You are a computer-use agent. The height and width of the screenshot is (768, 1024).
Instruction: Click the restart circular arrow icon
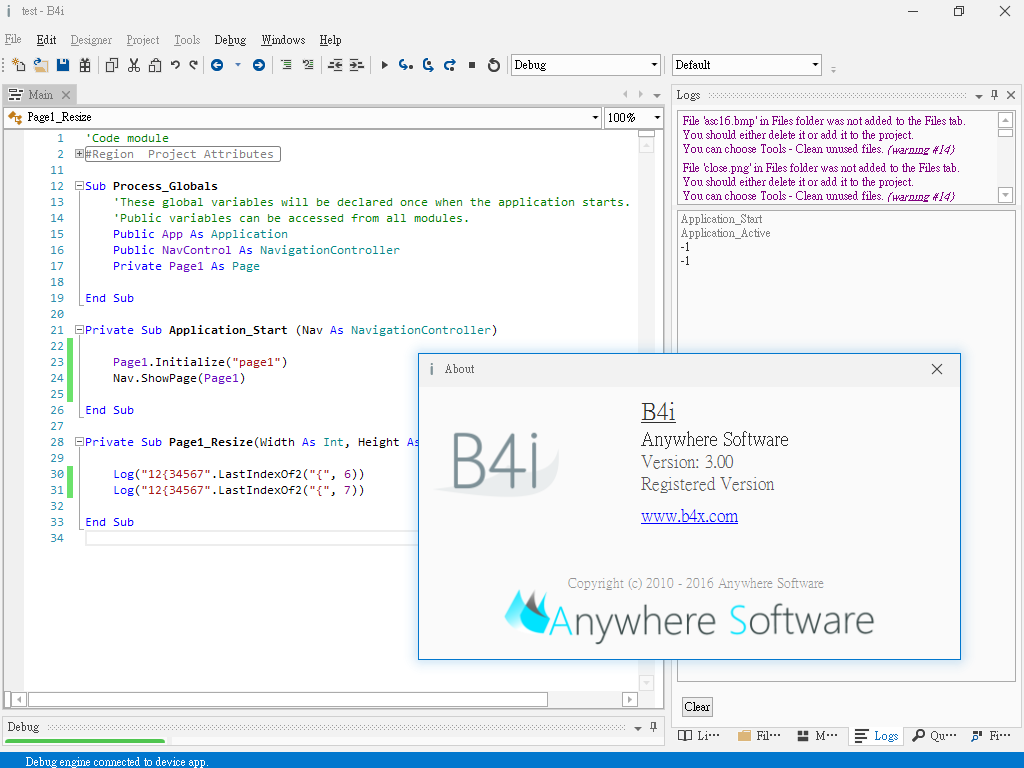pos(494,65)
